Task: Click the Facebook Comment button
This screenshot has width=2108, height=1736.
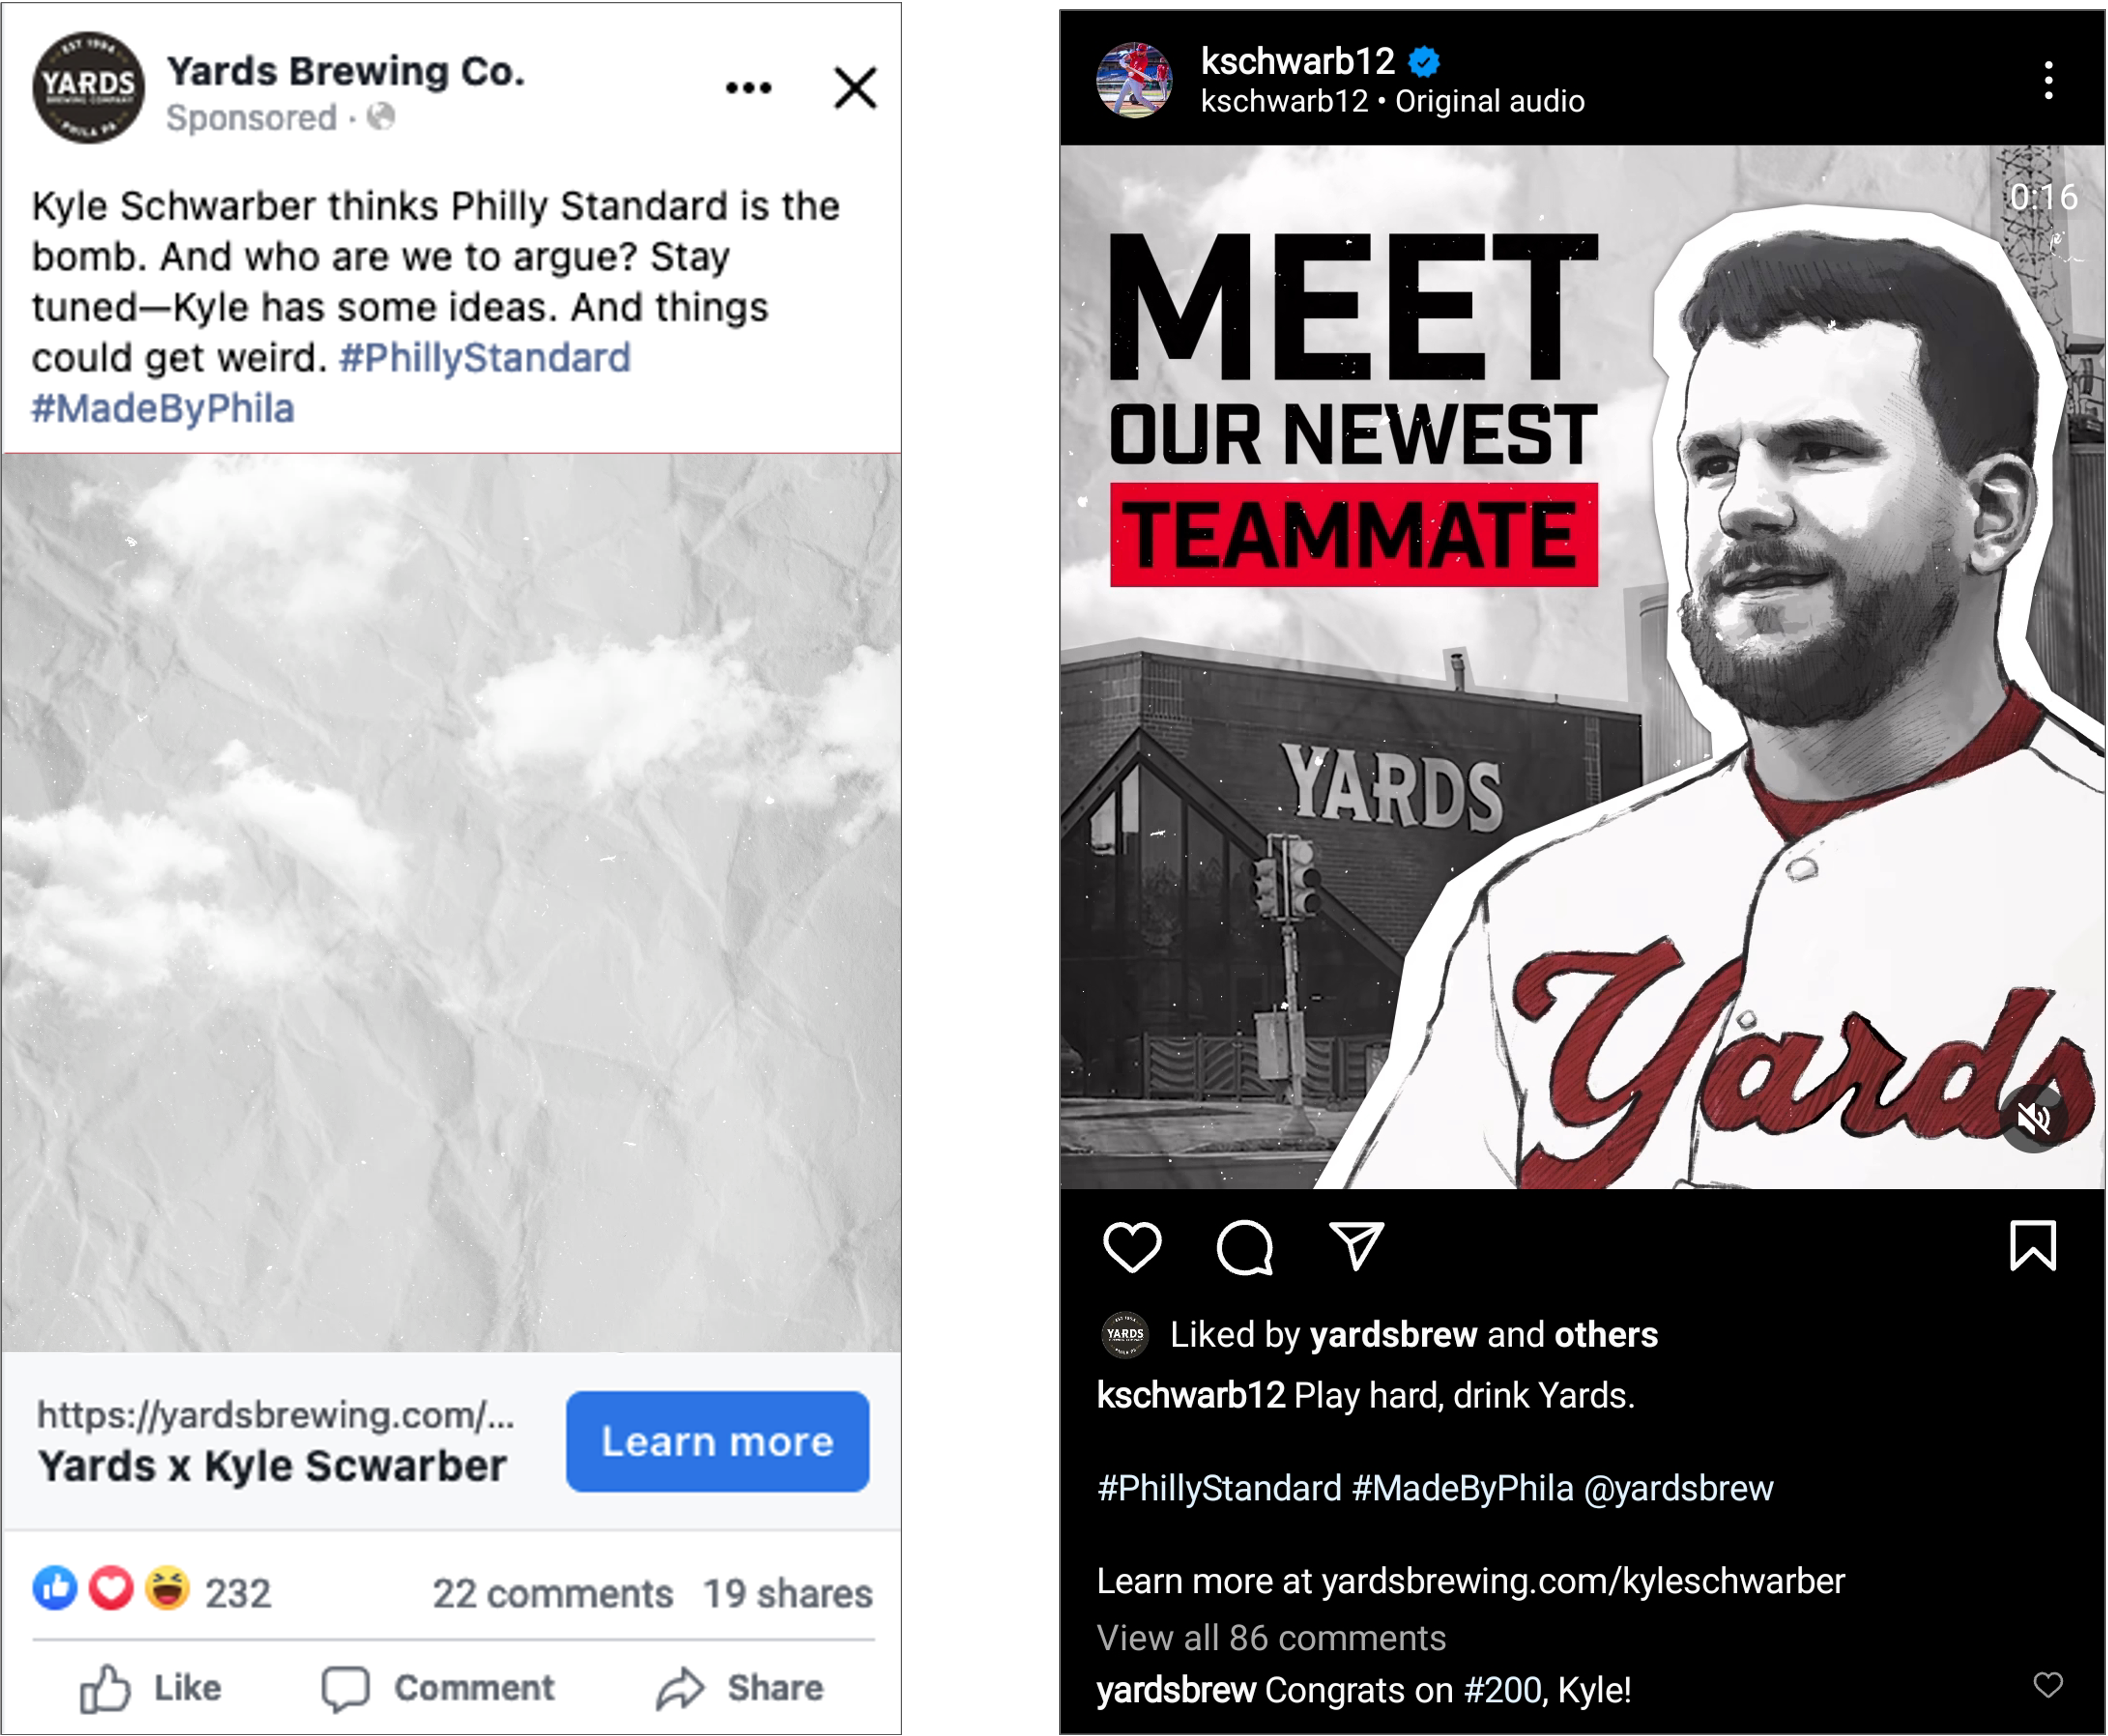Action: pyautogui.click(x=437, y=1688)
